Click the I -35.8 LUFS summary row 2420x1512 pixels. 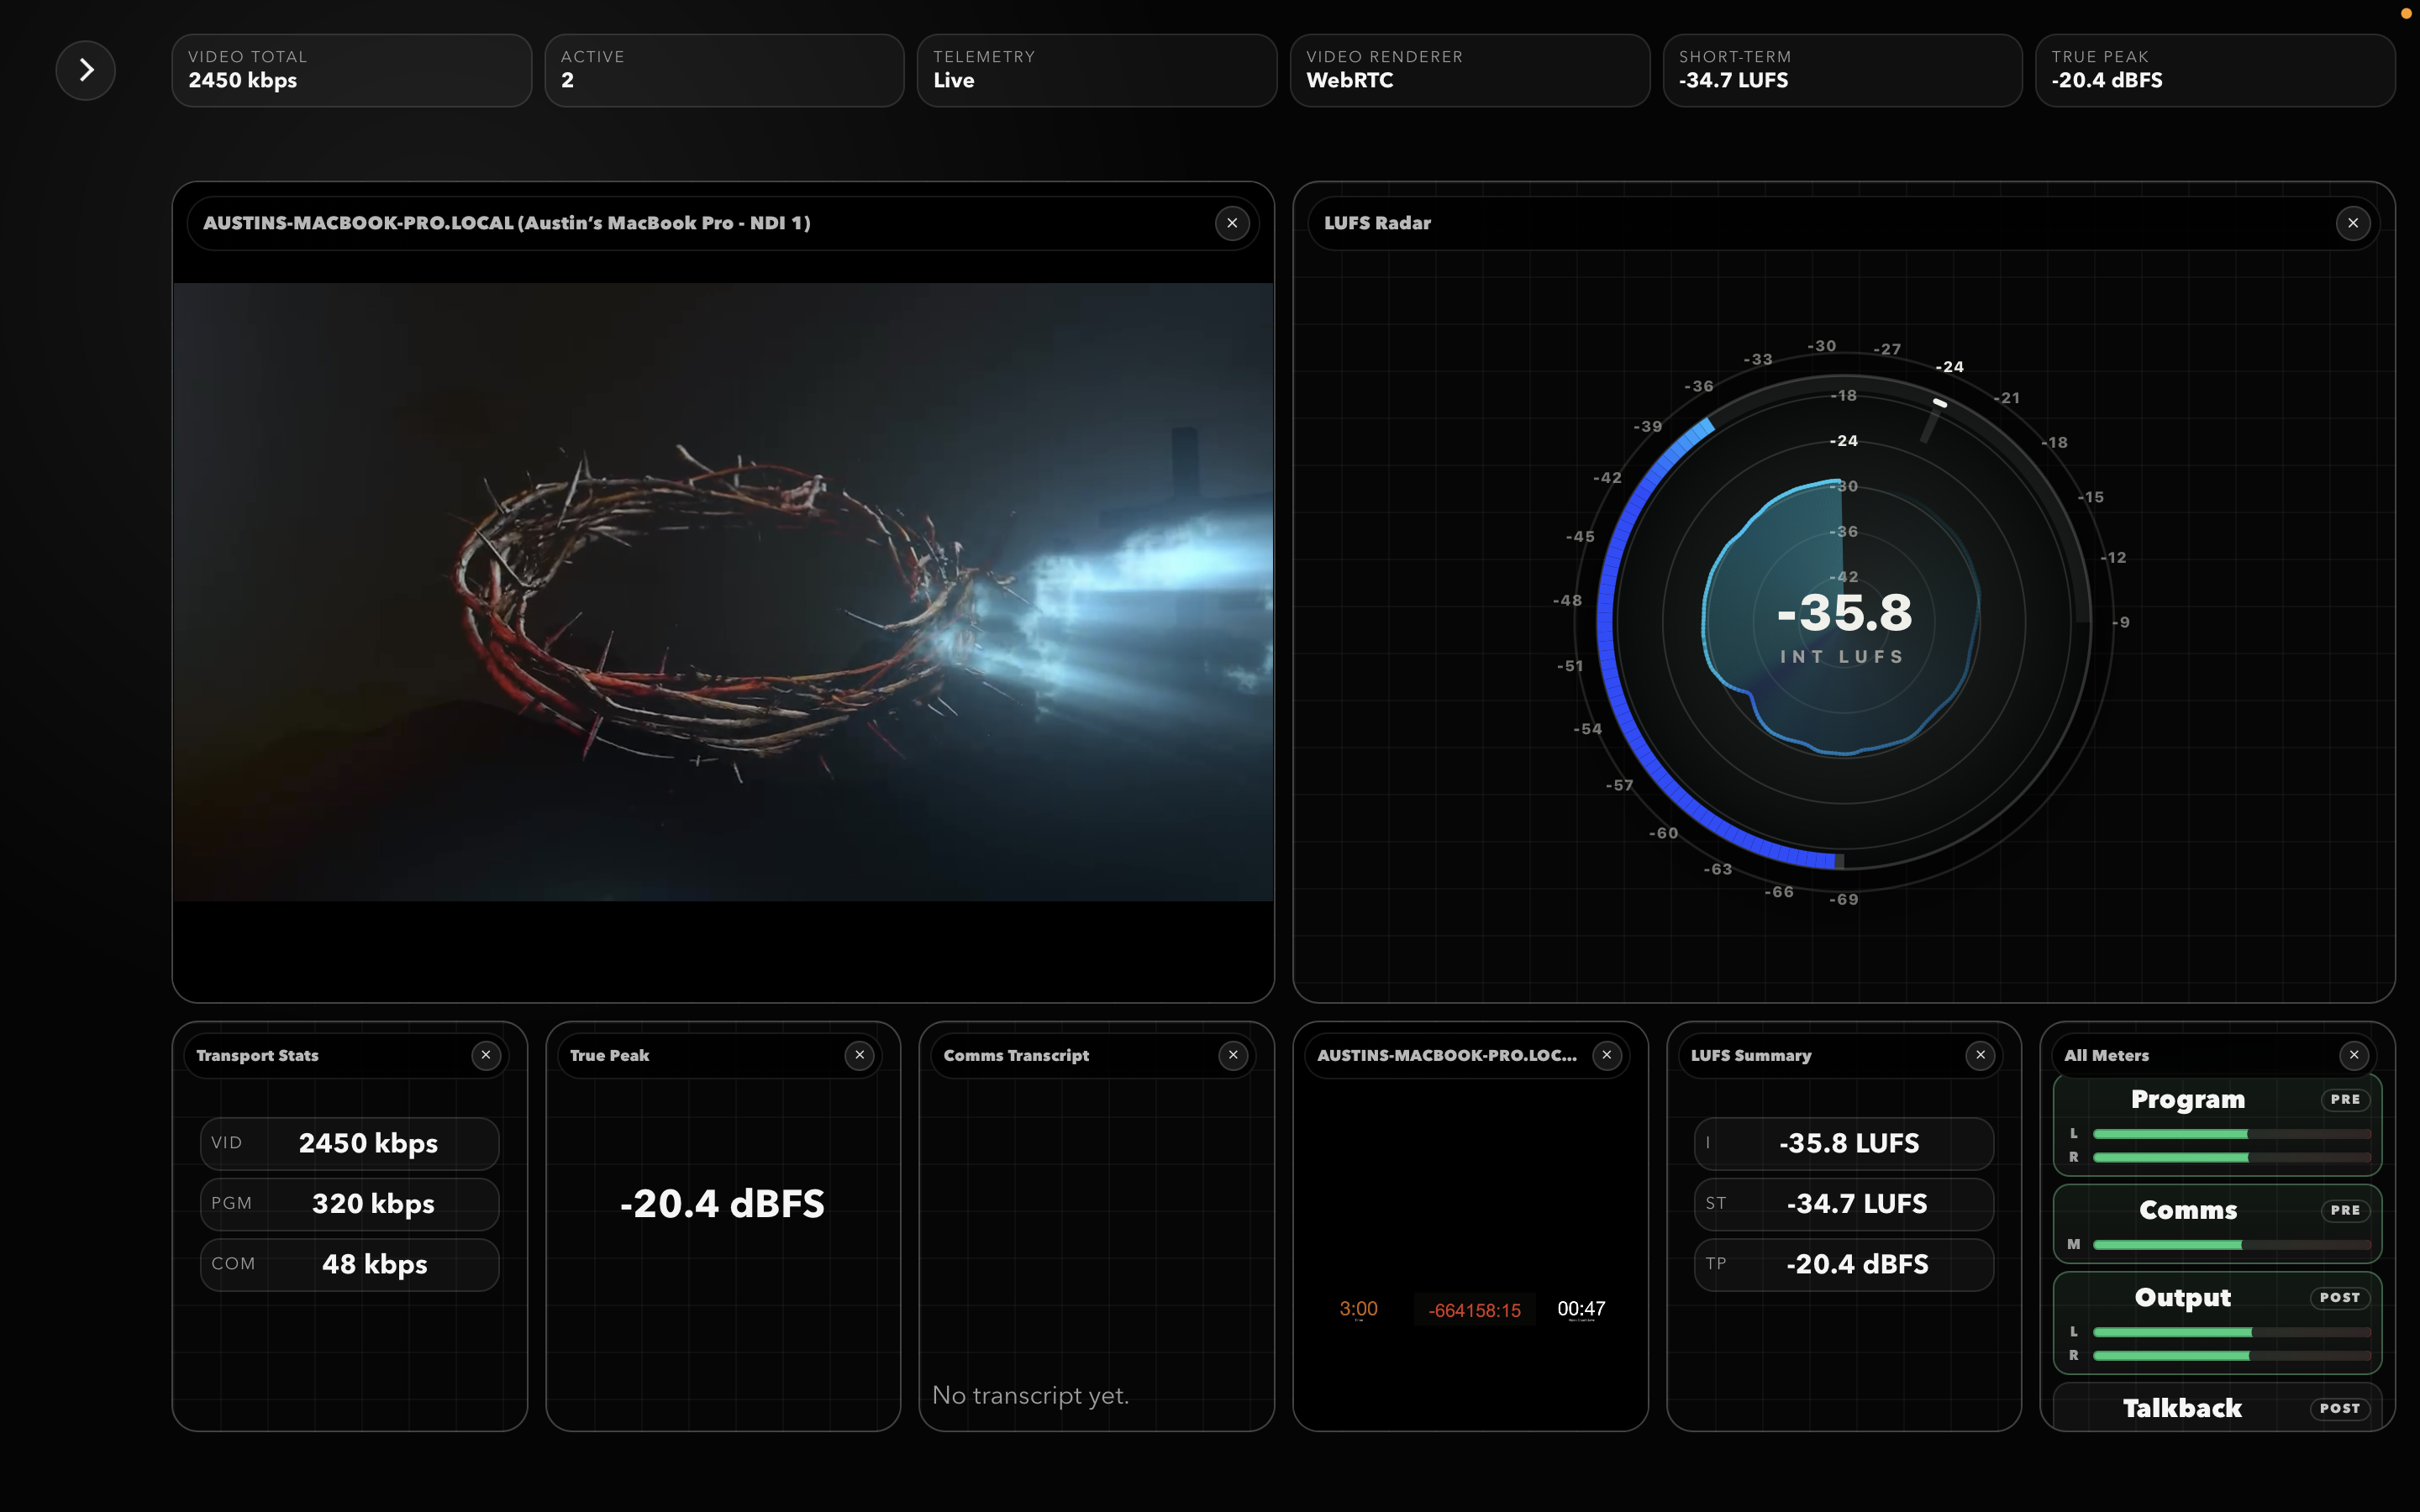[x=1844, y=1143]
